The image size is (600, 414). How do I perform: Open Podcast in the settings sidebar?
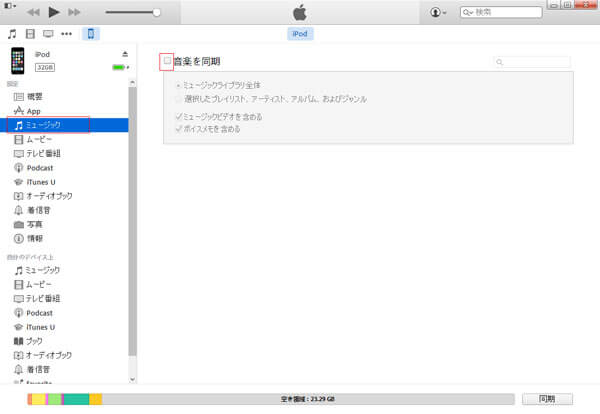[33, 168]
